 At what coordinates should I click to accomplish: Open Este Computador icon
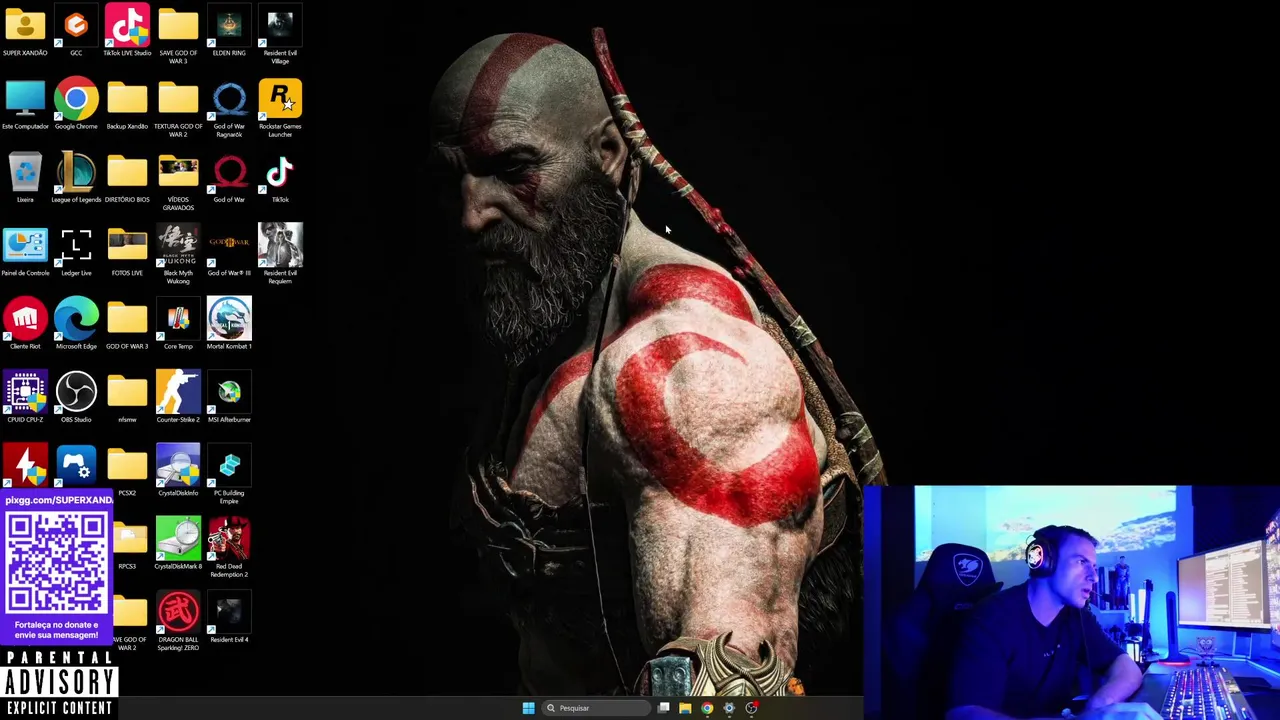25,105
